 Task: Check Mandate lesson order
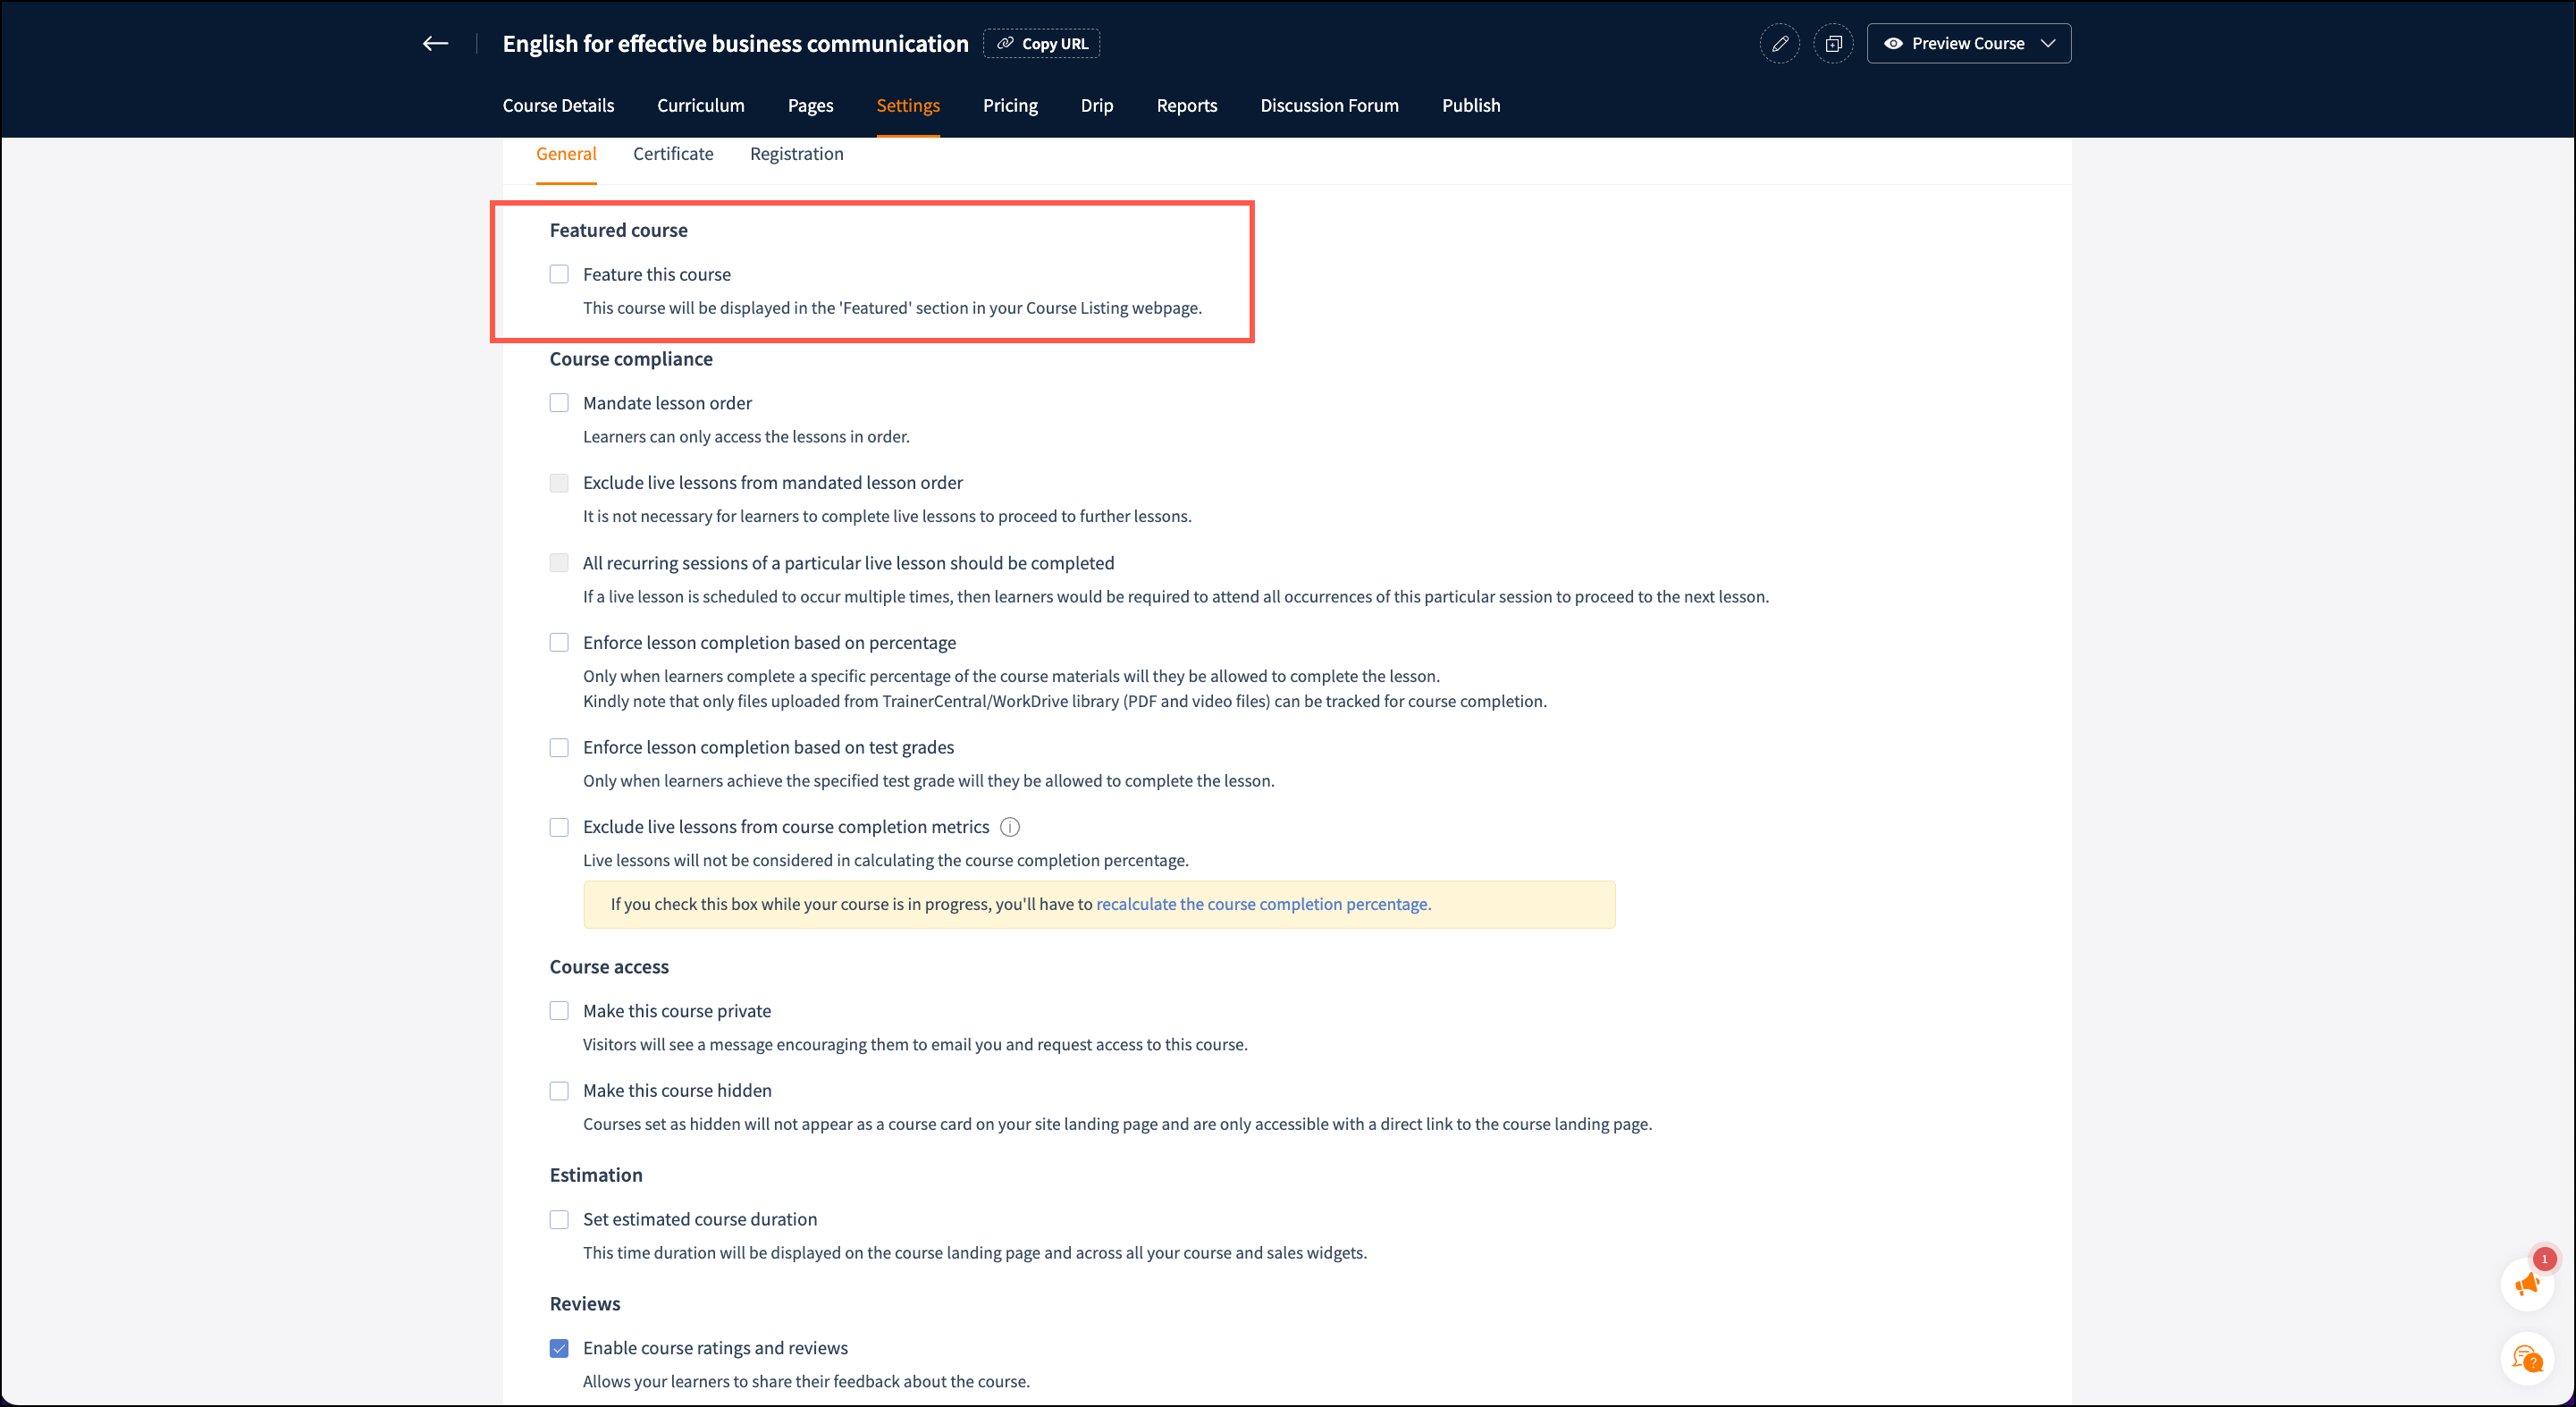(x=559, y=403)
